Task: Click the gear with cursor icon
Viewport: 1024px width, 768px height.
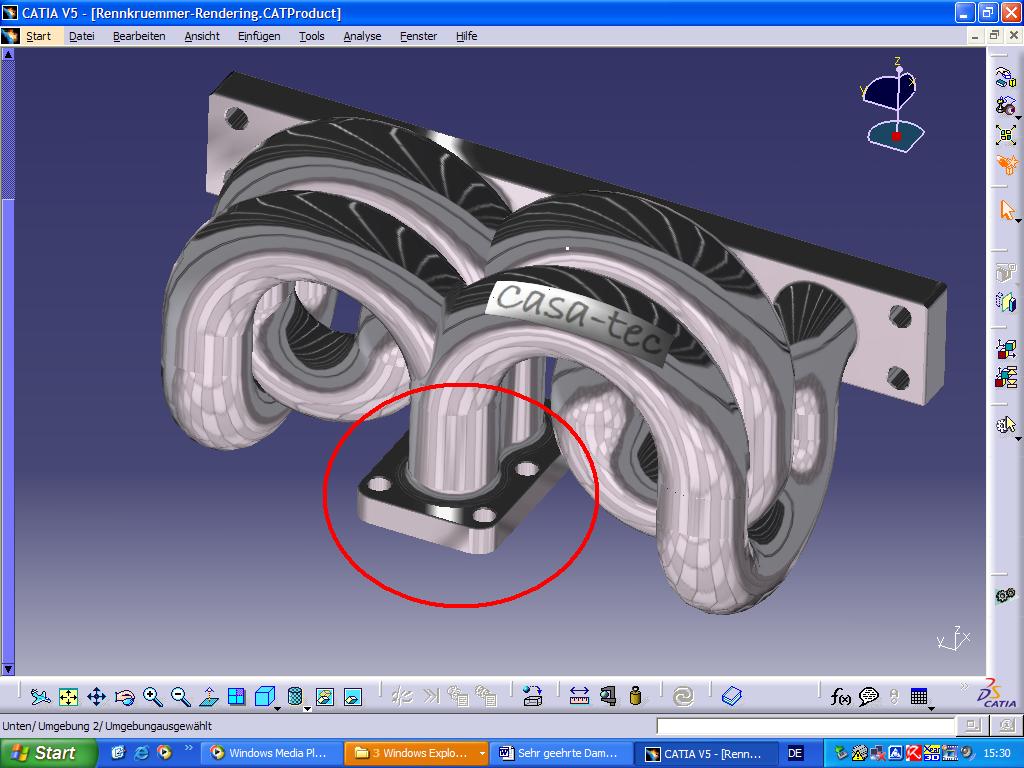Action: [x=1006, y=425]
